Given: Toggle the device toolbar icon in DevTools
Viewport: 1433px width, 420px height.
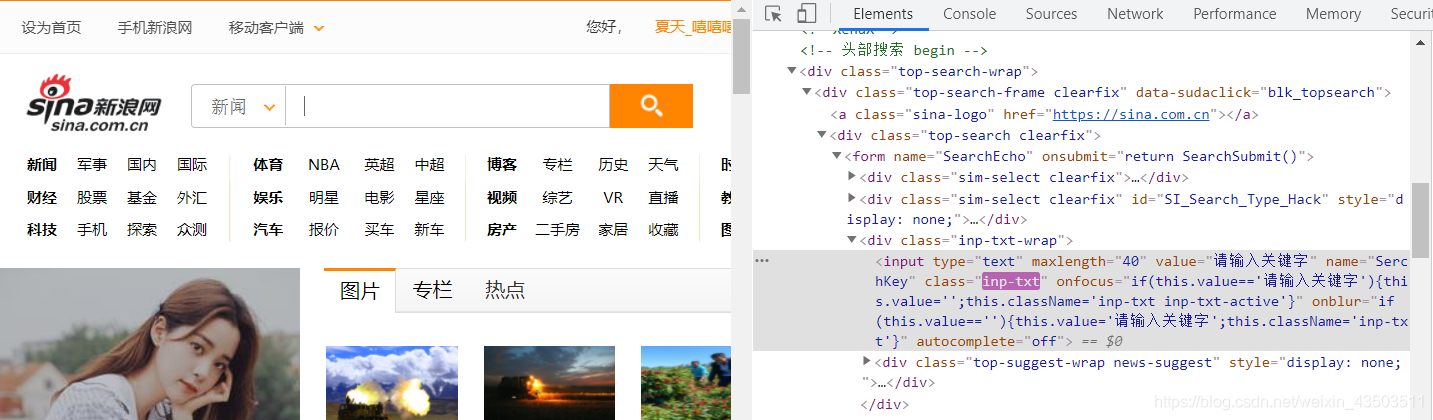Looking at the screenshot, I should tap(806, 14).
